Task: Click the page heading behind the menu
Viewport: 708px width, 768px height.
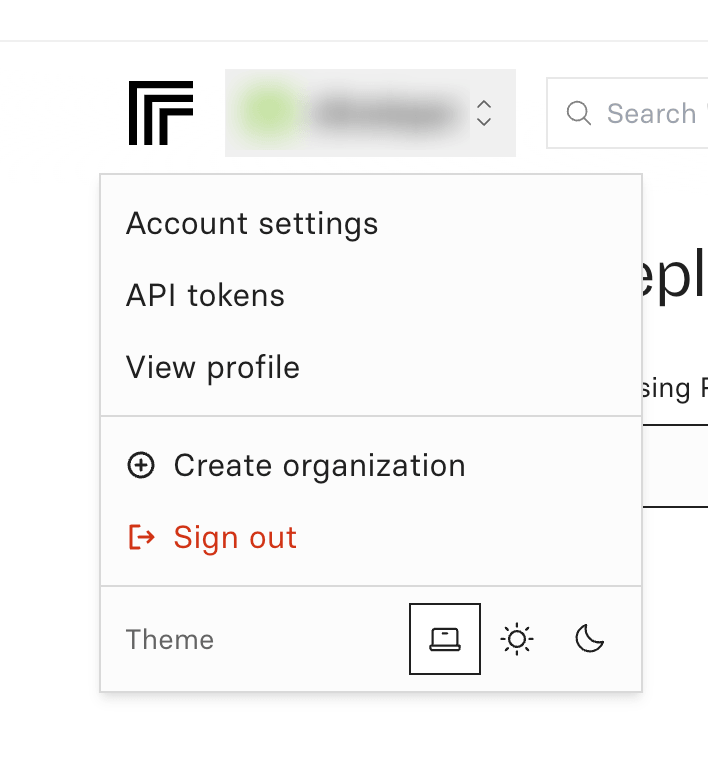Action: click(674, 277)
